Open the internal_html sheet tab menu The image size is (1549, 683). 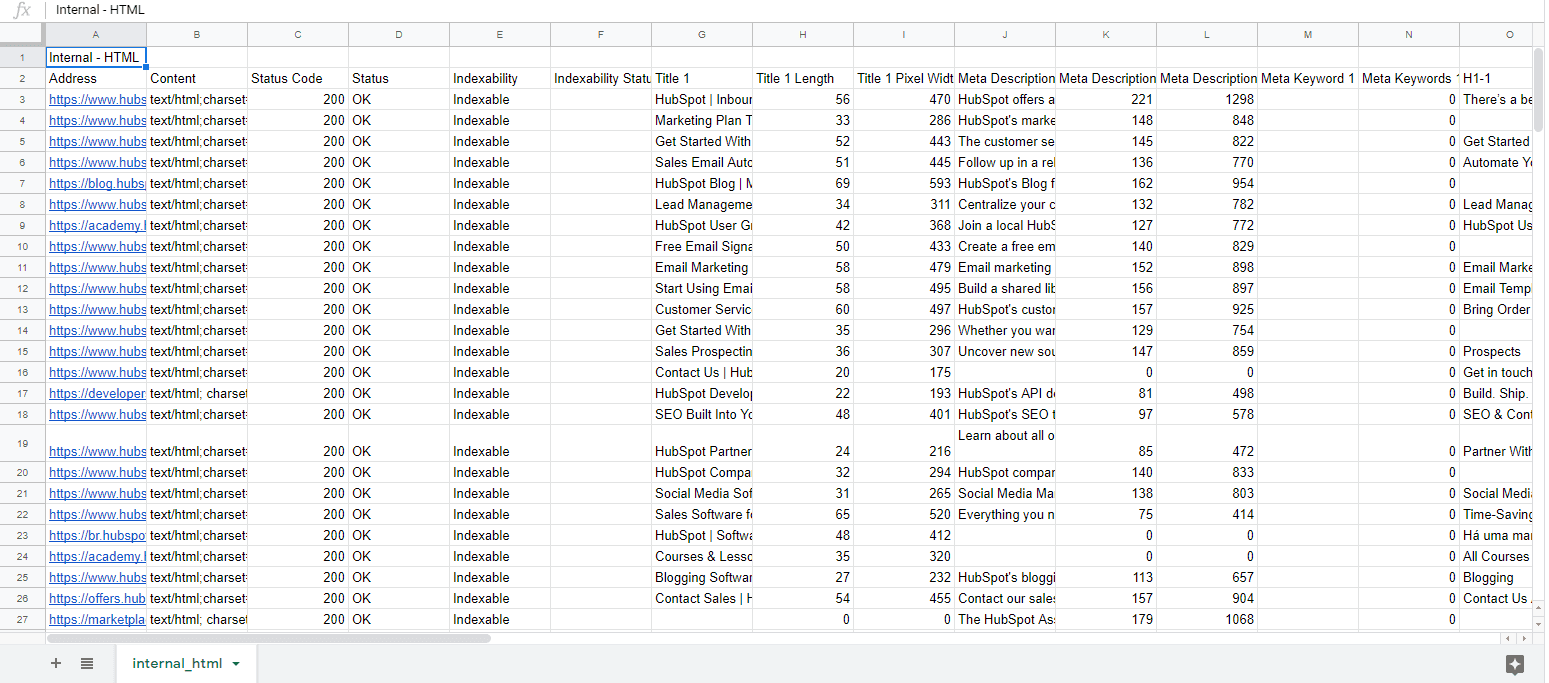(x=236, y=663)
